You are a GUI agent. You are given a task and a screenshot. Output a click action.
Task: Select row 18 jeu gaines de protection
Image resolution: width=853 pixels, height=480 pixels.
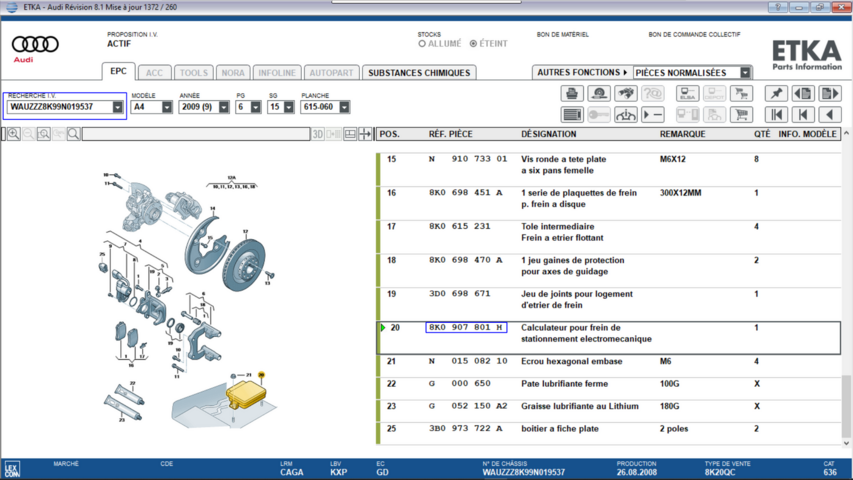pyautogui.click(x=609, y=271)
